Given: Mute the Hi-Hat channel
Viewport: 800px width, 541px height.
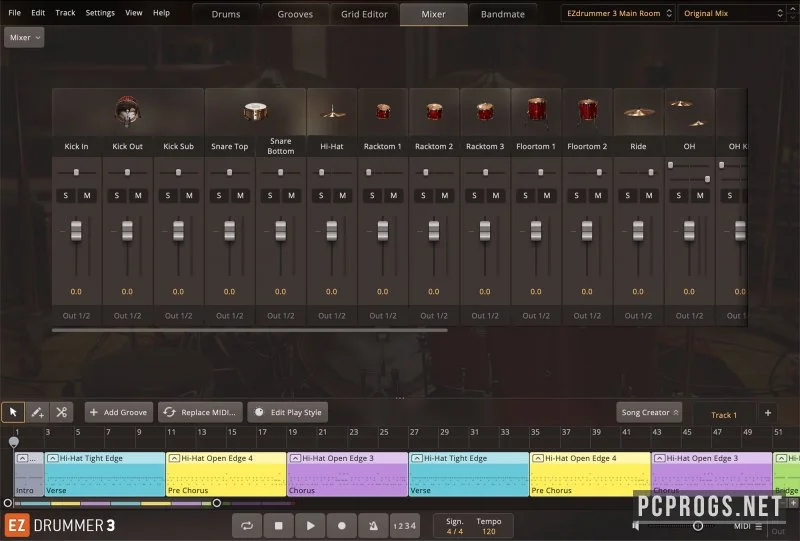Looking at the screenshot, I should tap(342, 195).
